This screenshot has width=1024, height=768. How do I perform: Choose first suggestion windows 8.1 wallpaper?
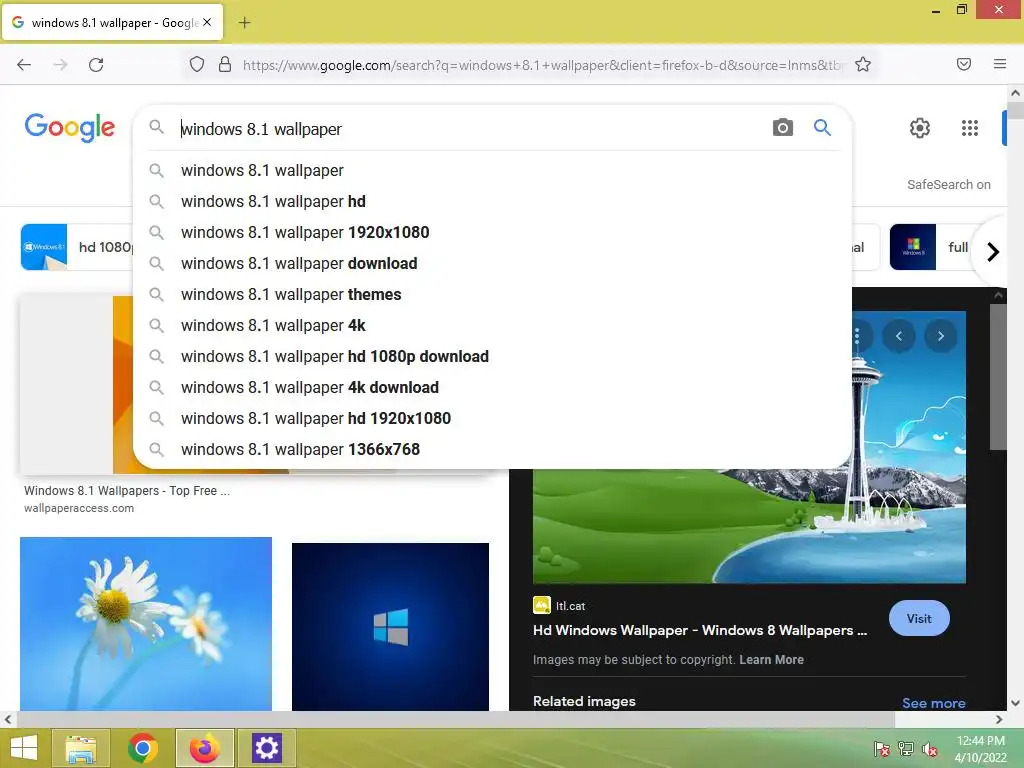click(493, 170)
